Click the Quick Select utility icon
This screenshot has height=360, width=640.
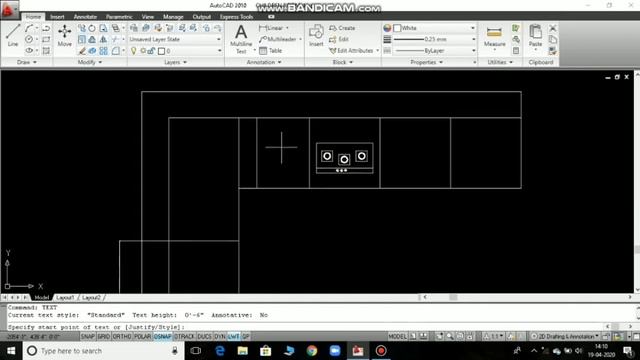coord(516,28)
